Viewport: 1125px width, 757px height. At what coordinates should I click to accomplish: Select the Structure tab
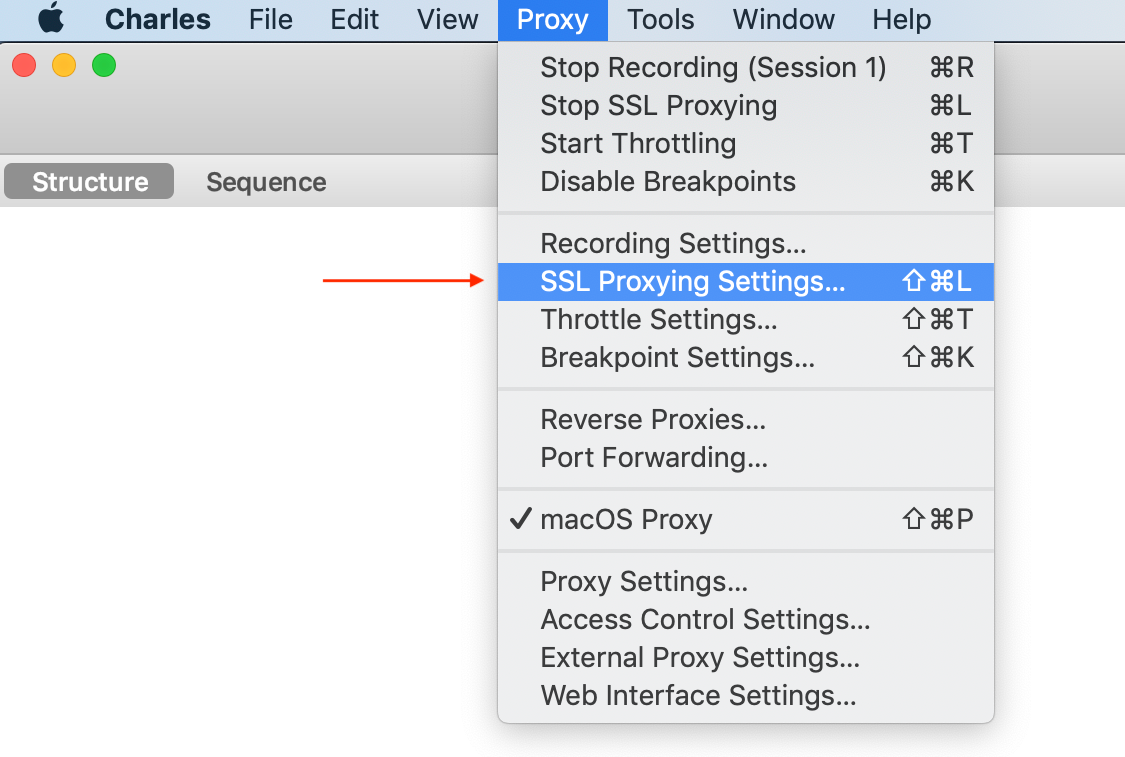90,182
